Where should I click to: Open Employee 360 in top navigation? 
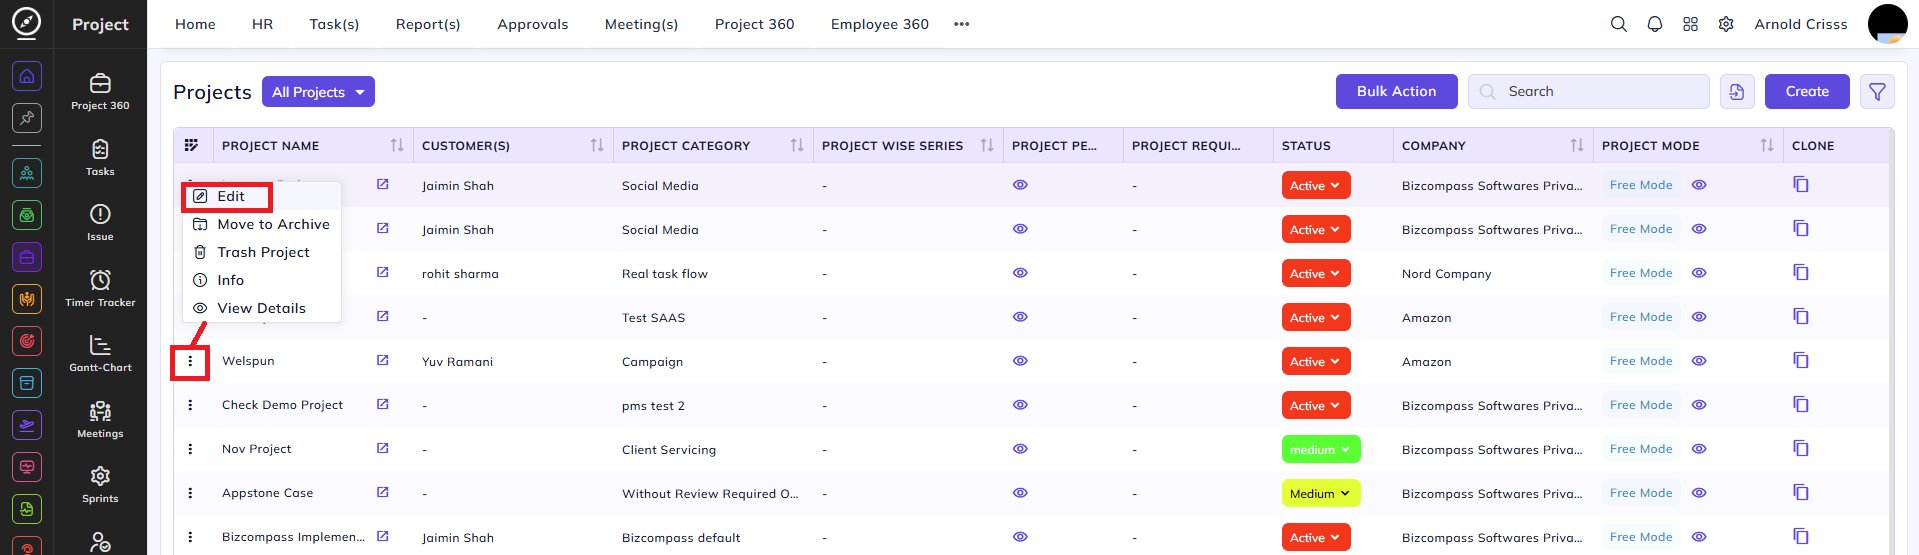pos(879,24)
